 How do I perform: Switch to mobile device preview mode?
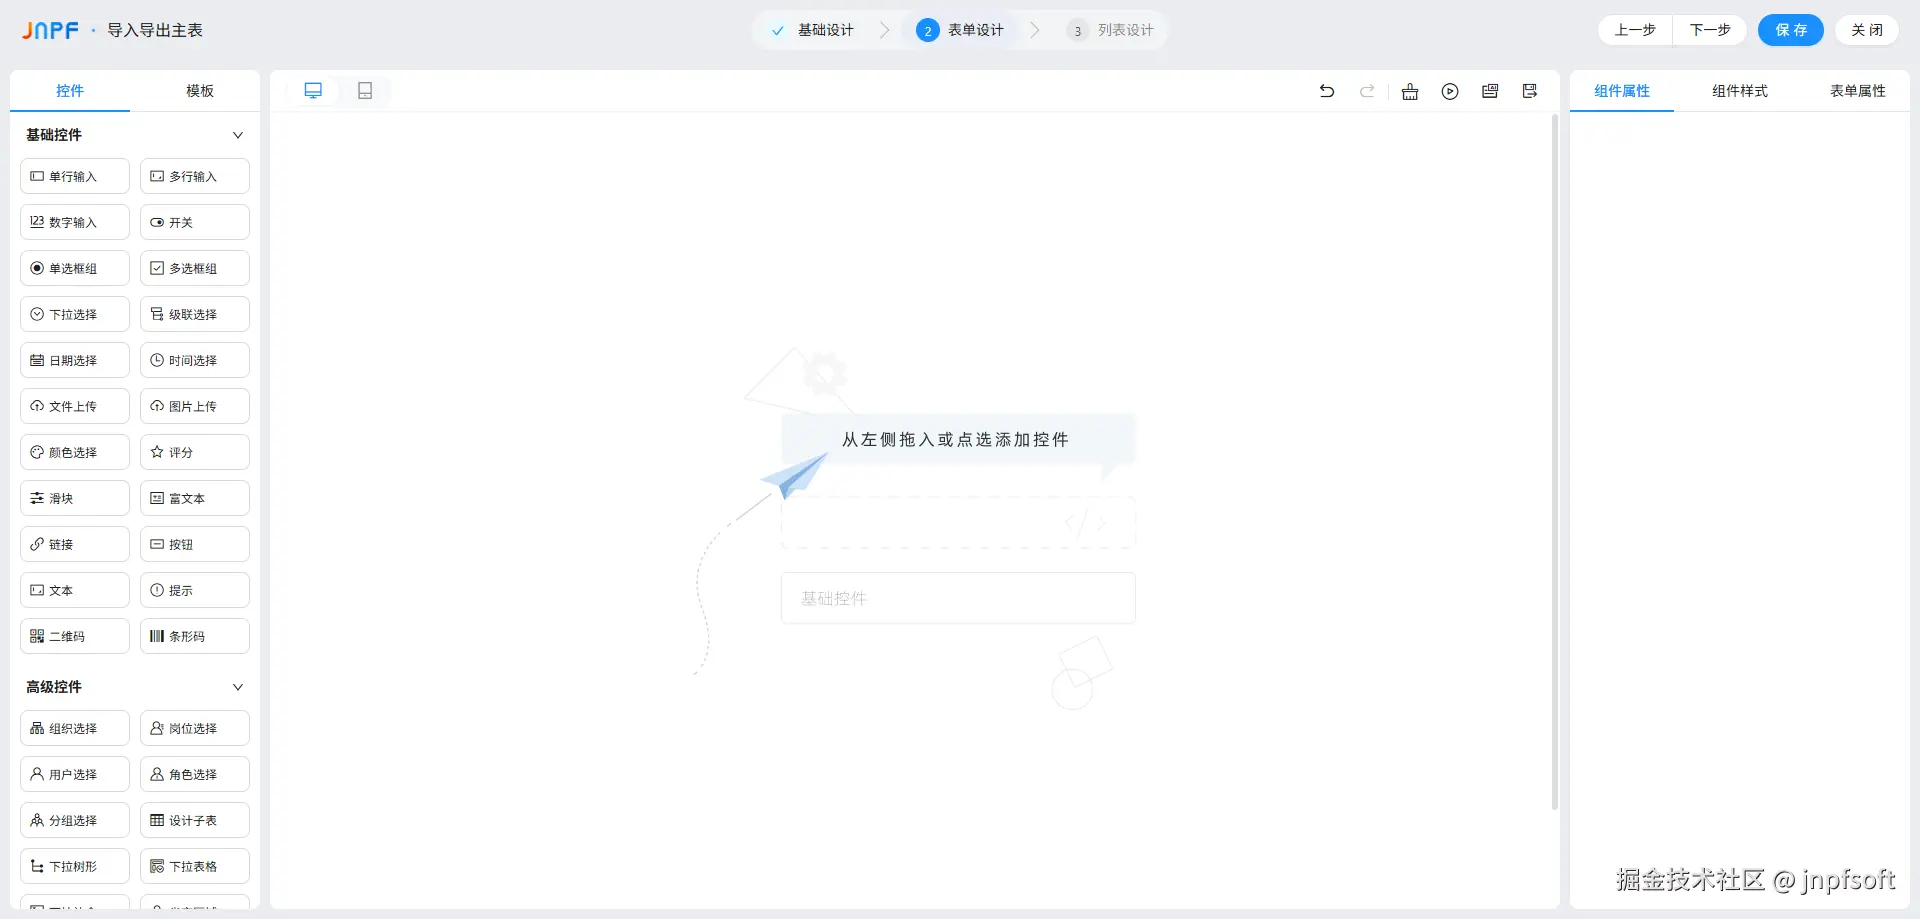[365, 91]
